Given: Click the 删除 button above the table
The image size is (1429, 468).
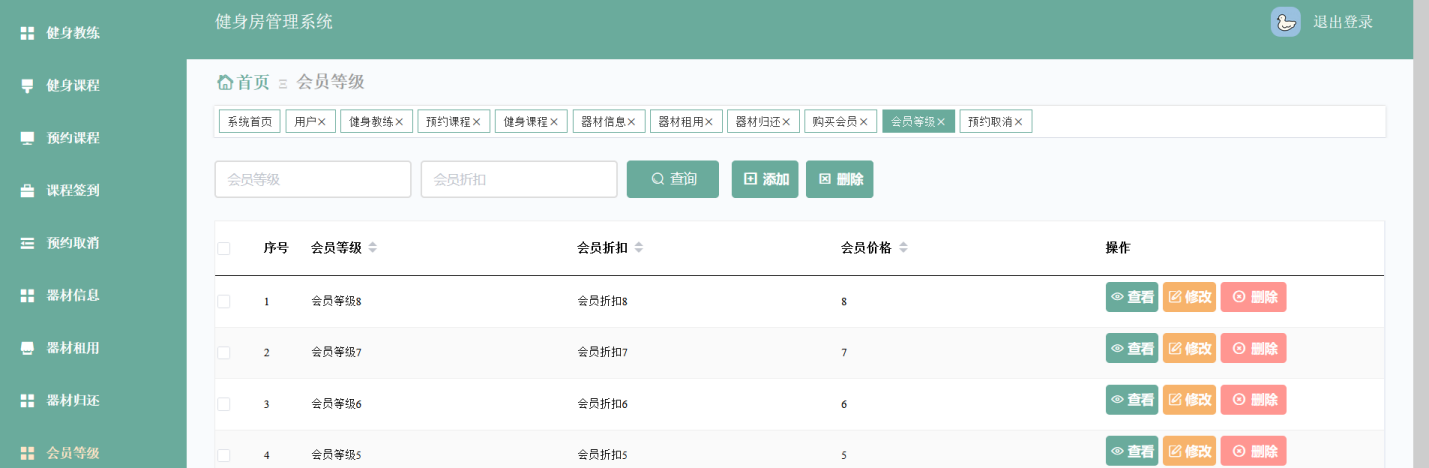Looking at the screenshot, I should pyautogui.click(x=840, y=179).
